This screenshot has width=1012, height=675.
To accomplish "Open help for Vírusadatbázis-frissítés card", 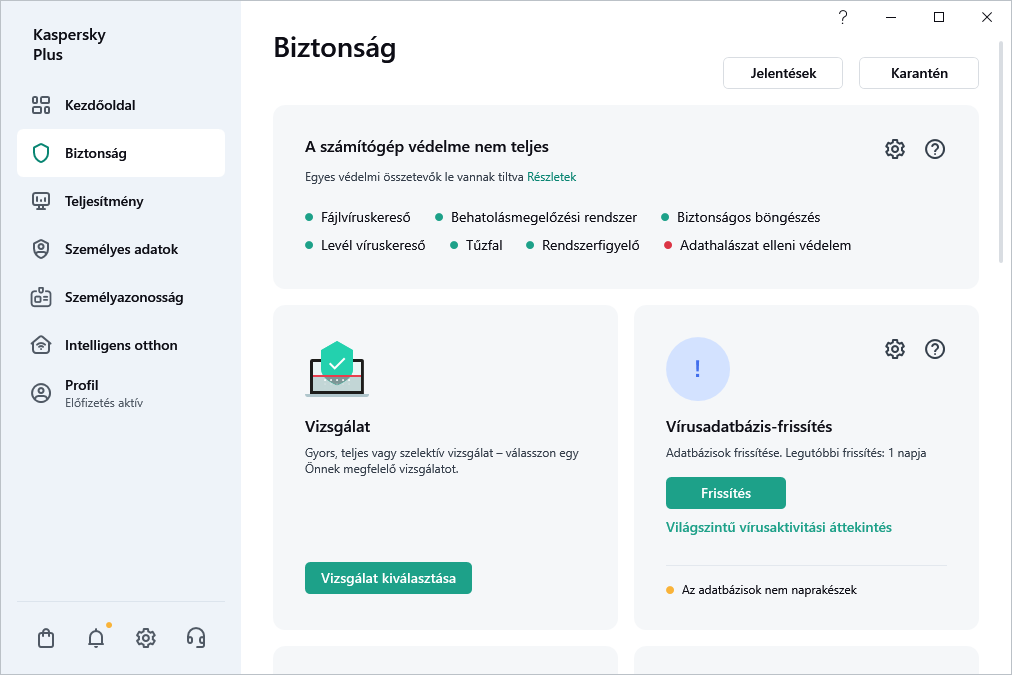I will click(935, 349).
